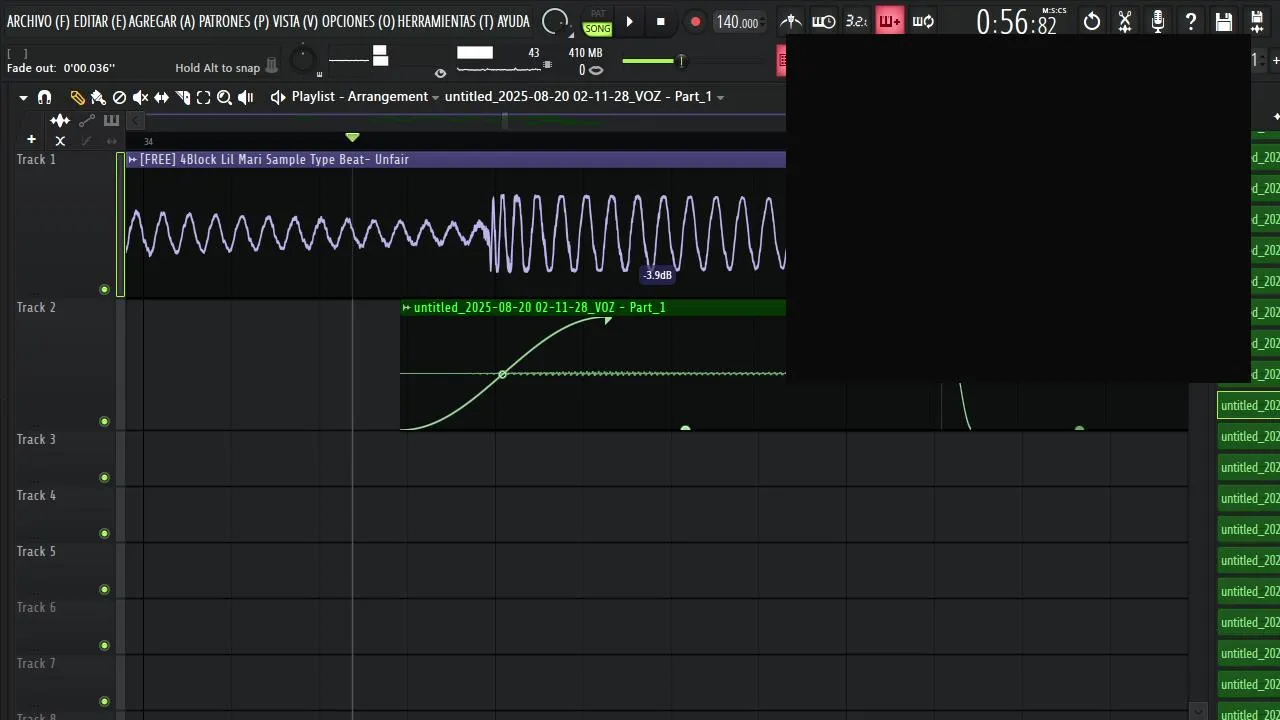Open PATRONES menu
Screen dimensions: 1280x720
pyautogui.click(x=234, y=22)
